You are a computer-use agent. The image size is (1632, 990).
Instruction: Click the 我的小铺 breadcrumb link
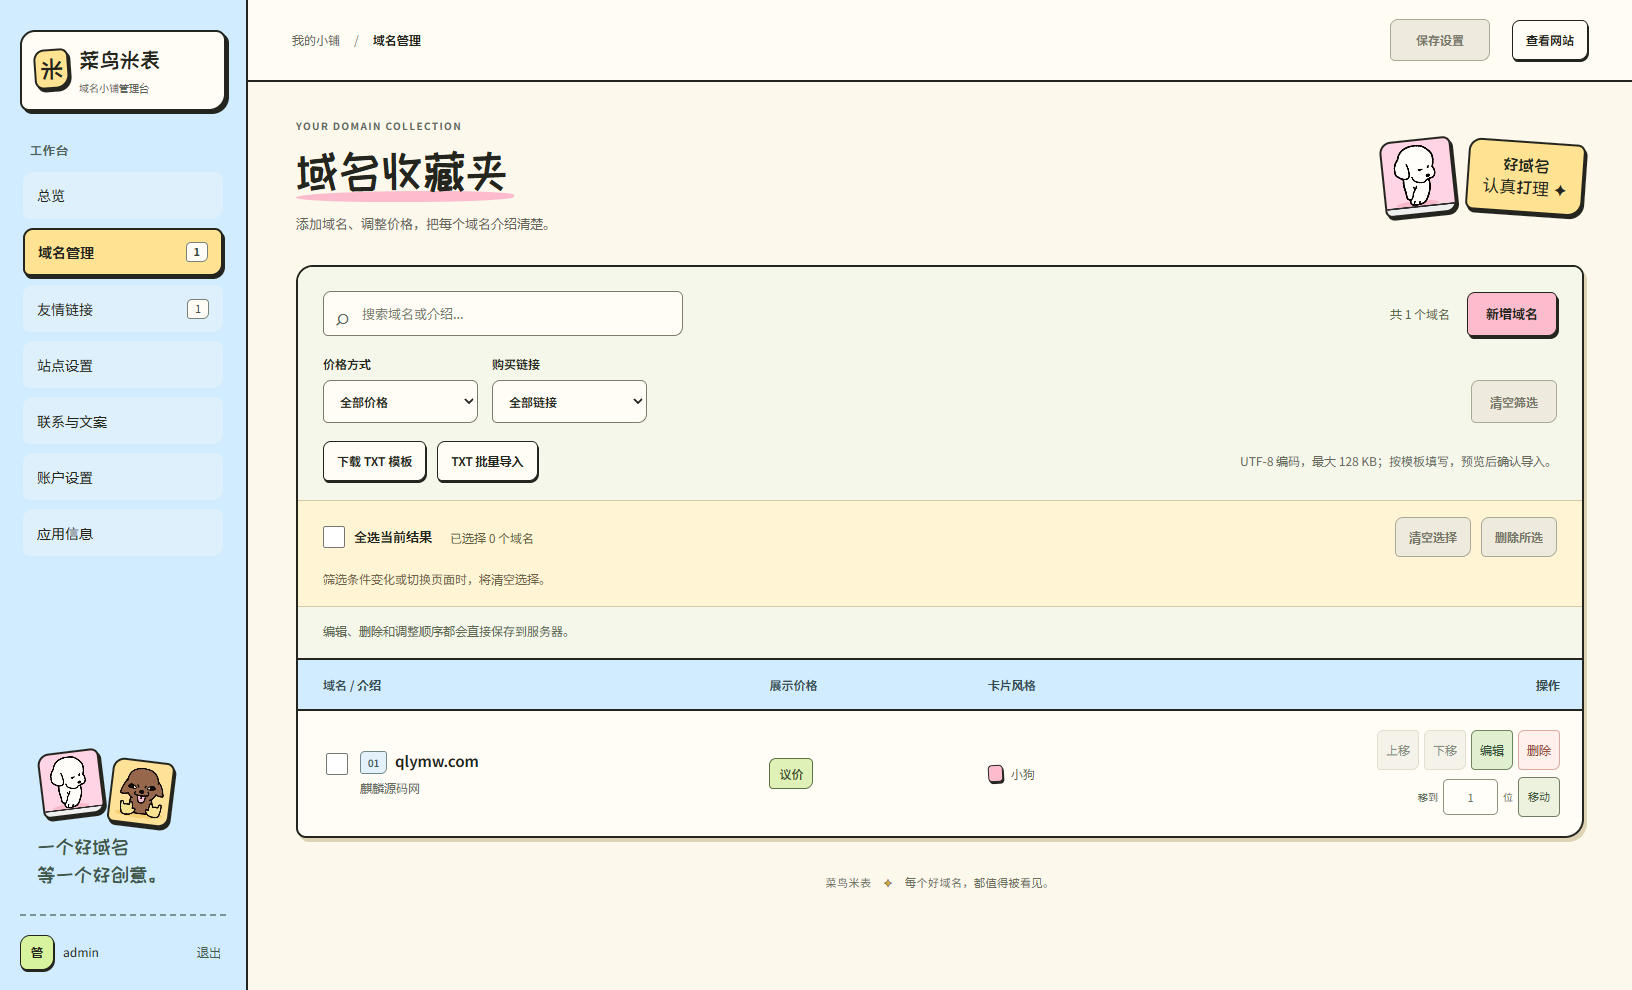tap(316, 40)
